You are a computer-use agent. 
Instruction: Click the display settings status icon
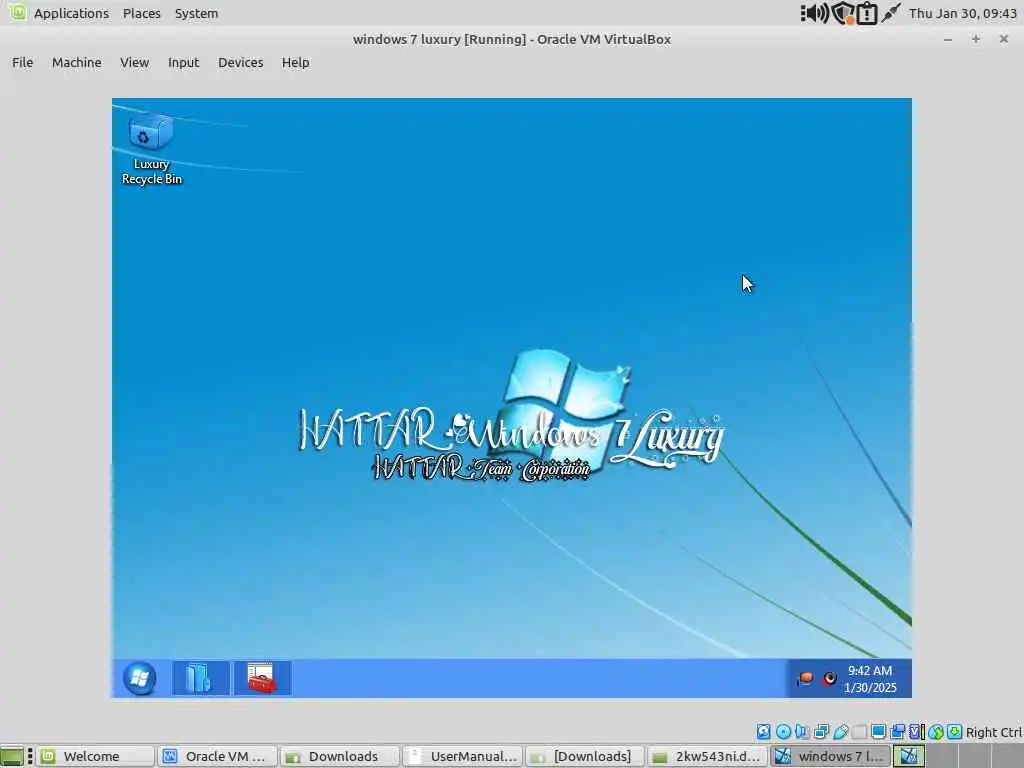[x=878, y=731]
